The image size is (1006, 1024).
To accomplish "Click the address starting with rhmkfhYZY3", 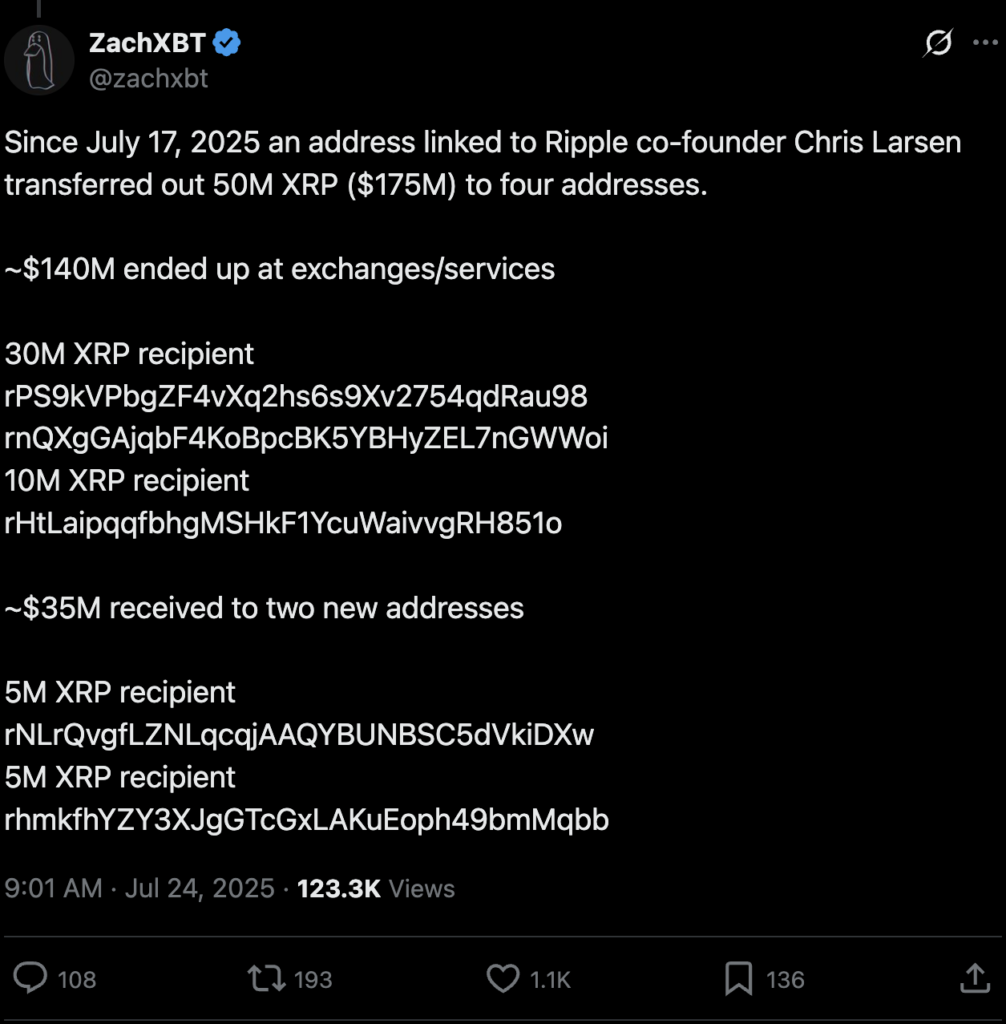I will [x=306, y=820].
